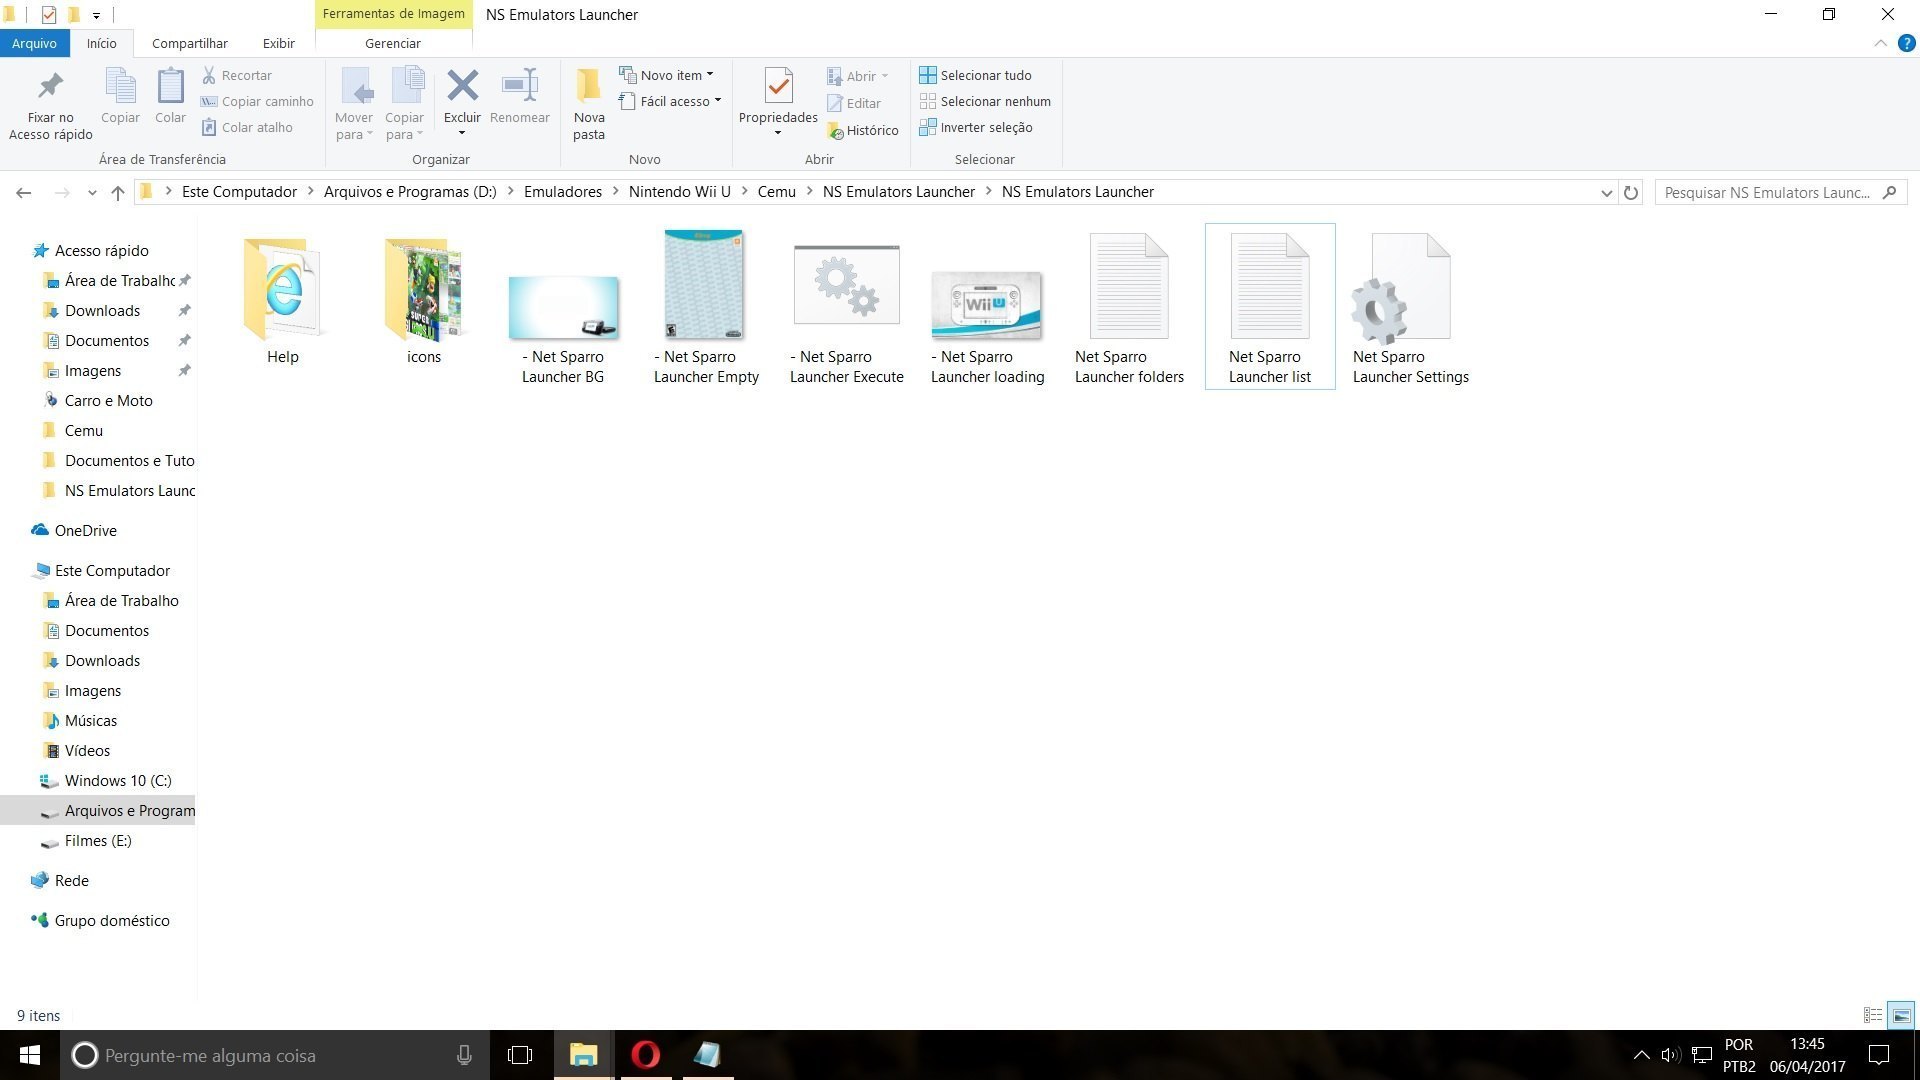Expand the address bar history dropdown
The image size is (1920, 1080).
[x=1606, y=192]
